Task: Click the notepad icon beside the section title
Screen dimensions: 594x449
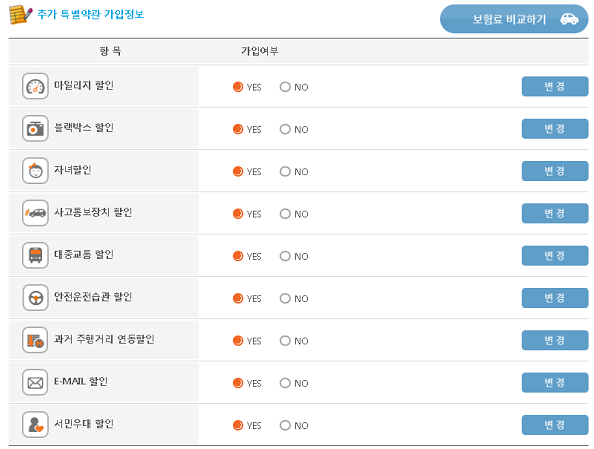Action: (x=20, y=14)
